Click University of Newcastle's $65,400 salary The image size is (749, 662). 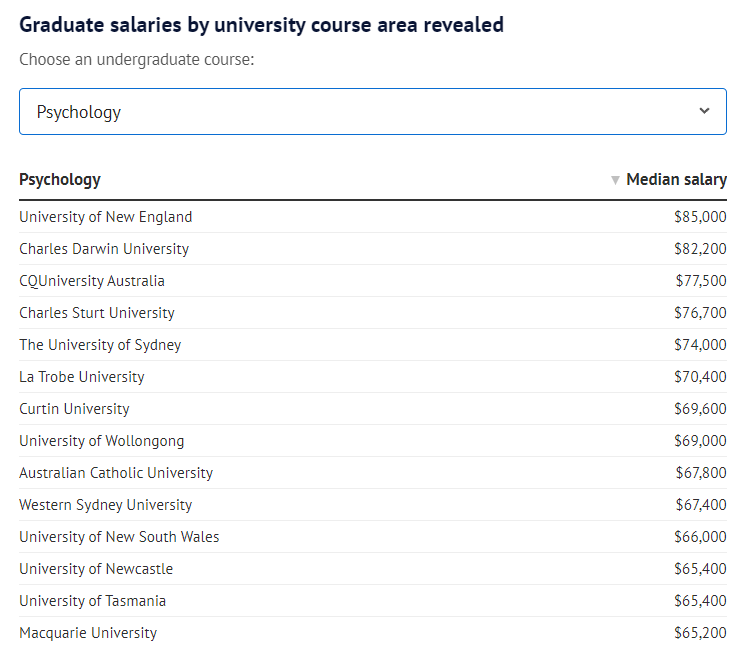[x=700, y=569]
